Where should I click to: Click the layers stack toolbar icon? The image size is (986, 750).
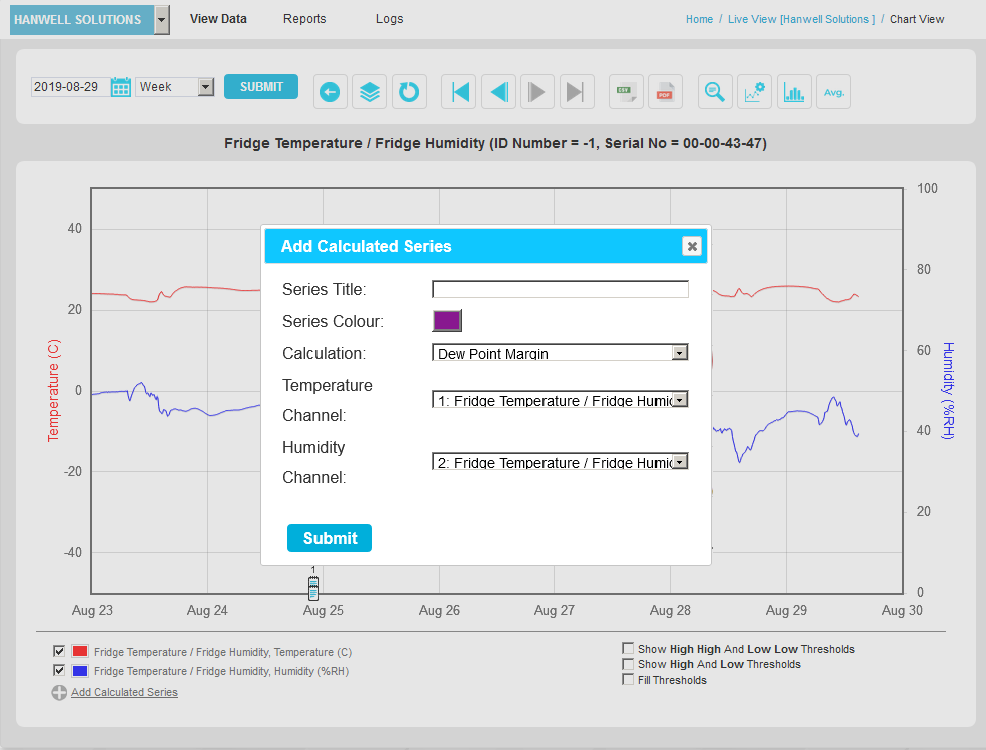pos(370,92)
